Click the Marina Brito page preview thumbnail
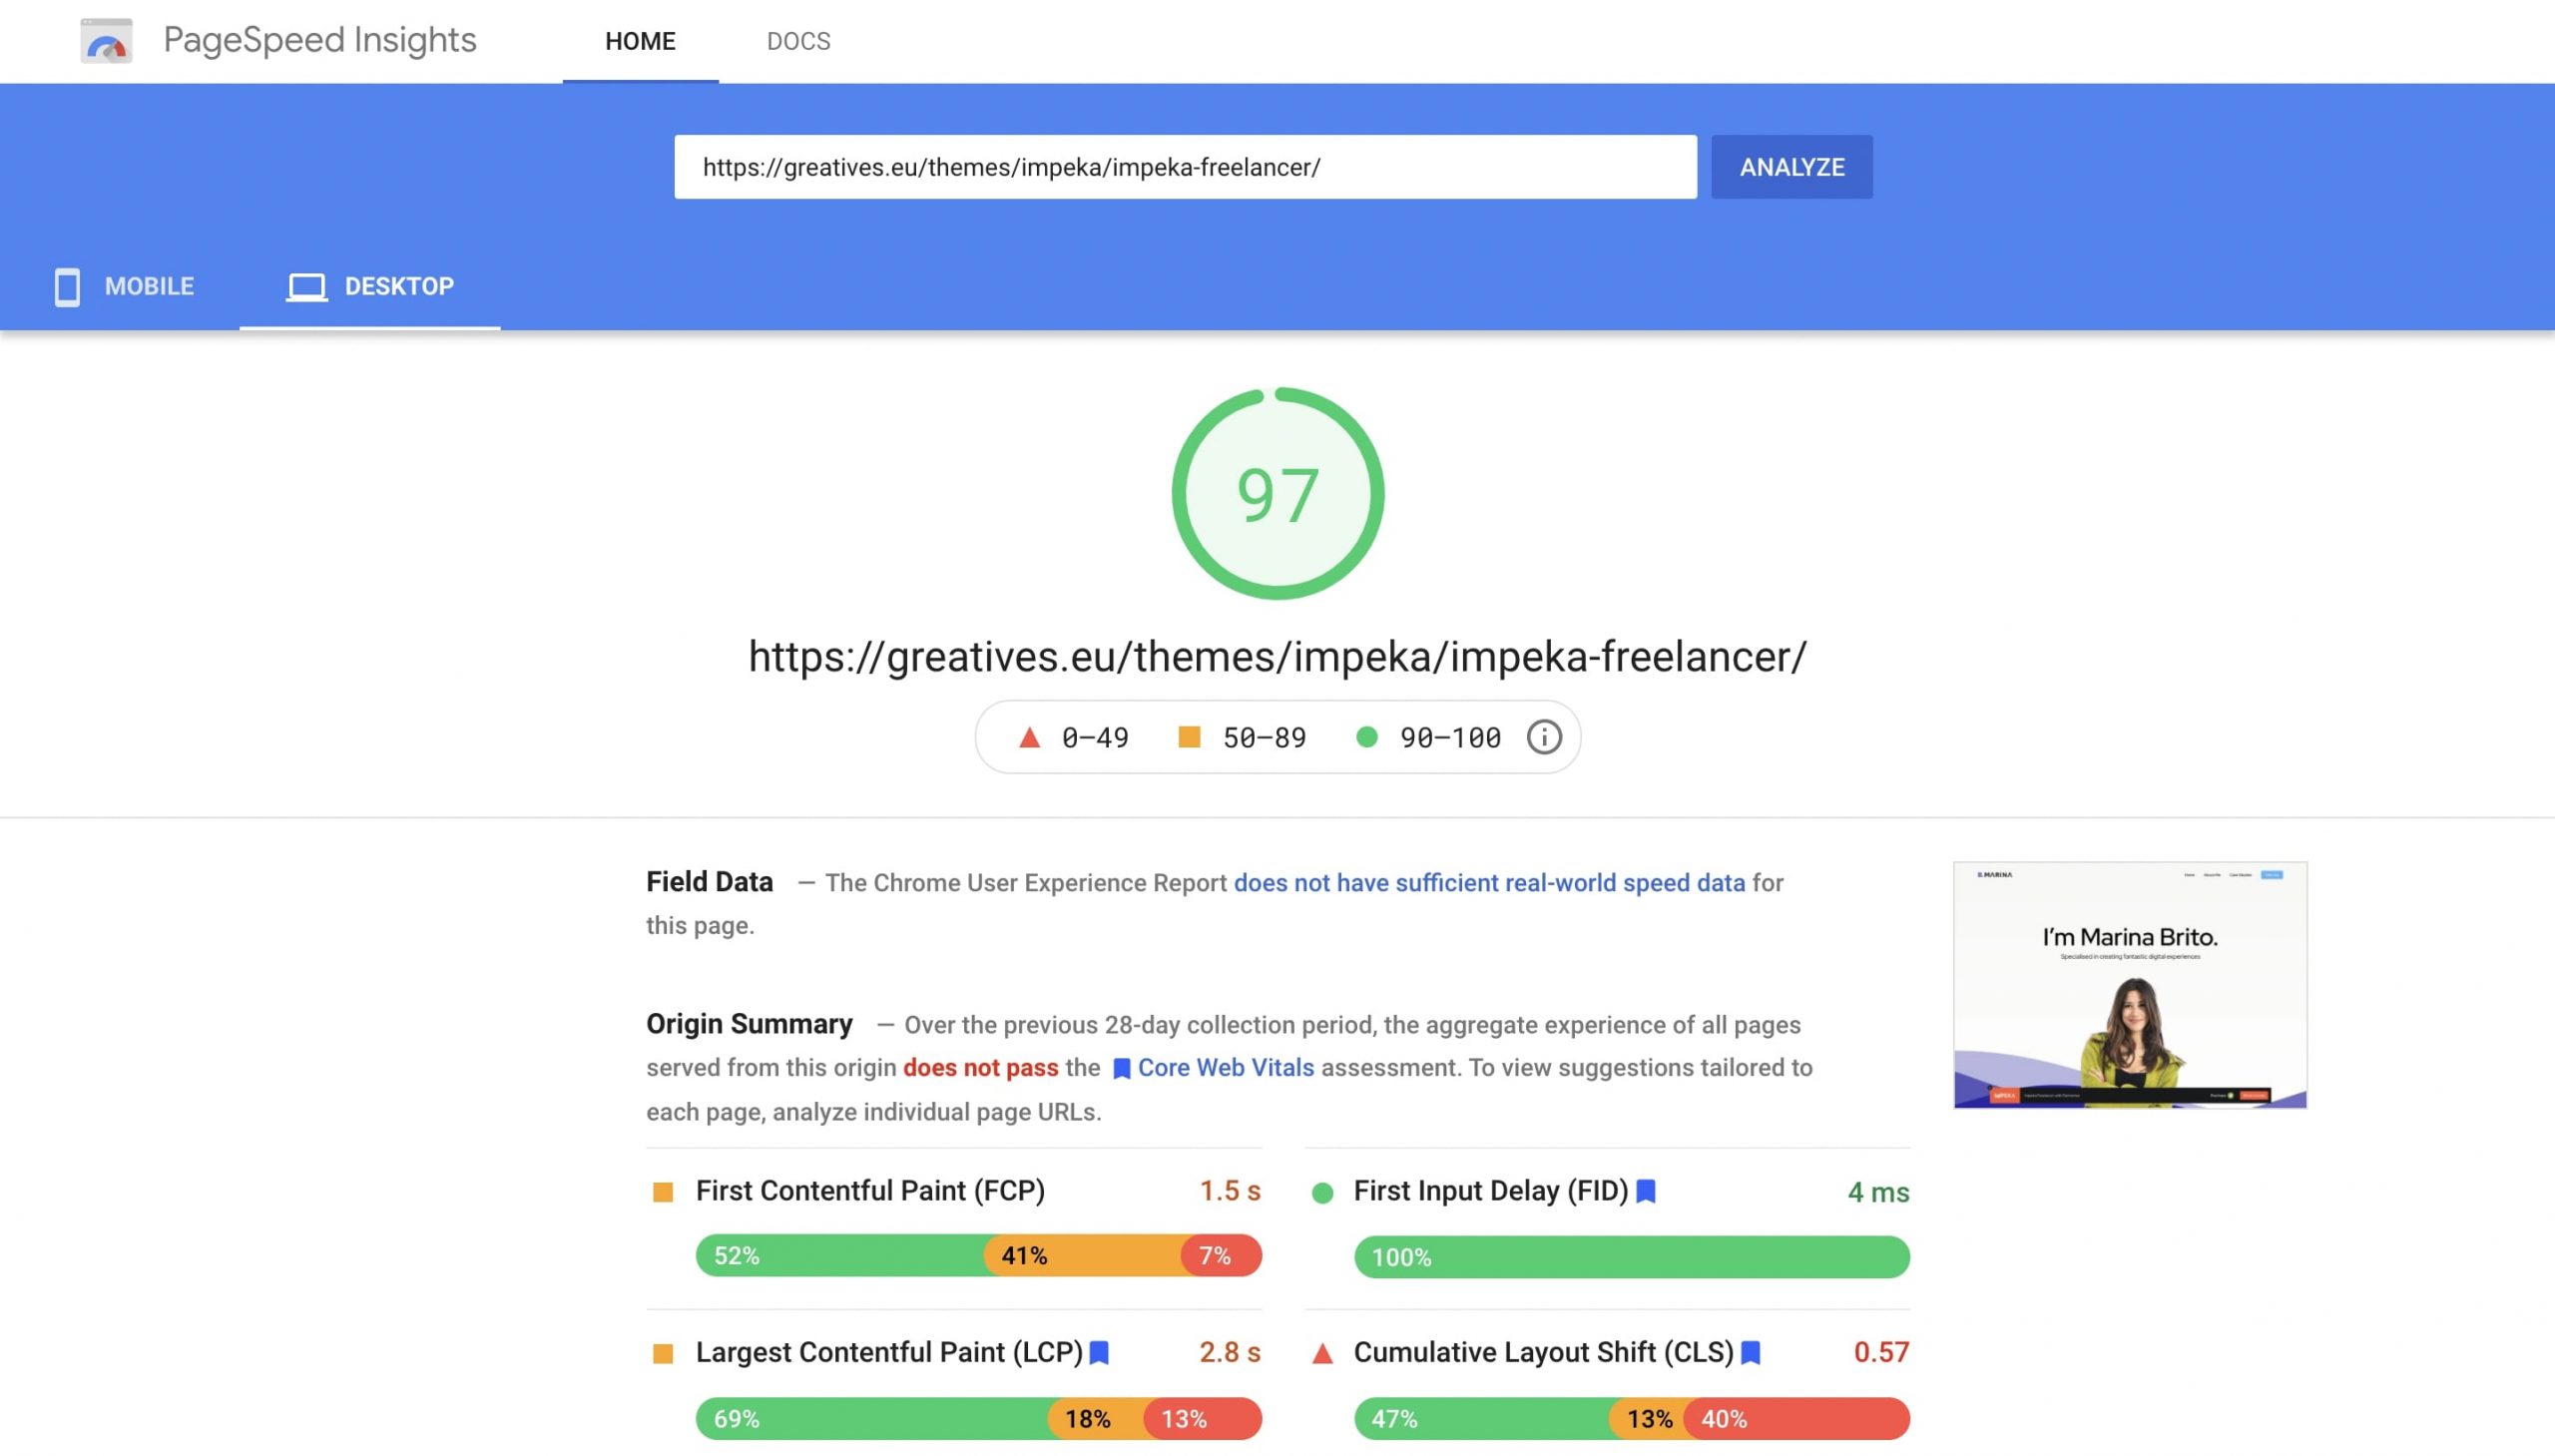Viewport: 2555px width, 1456px height. coord(2128,985)
